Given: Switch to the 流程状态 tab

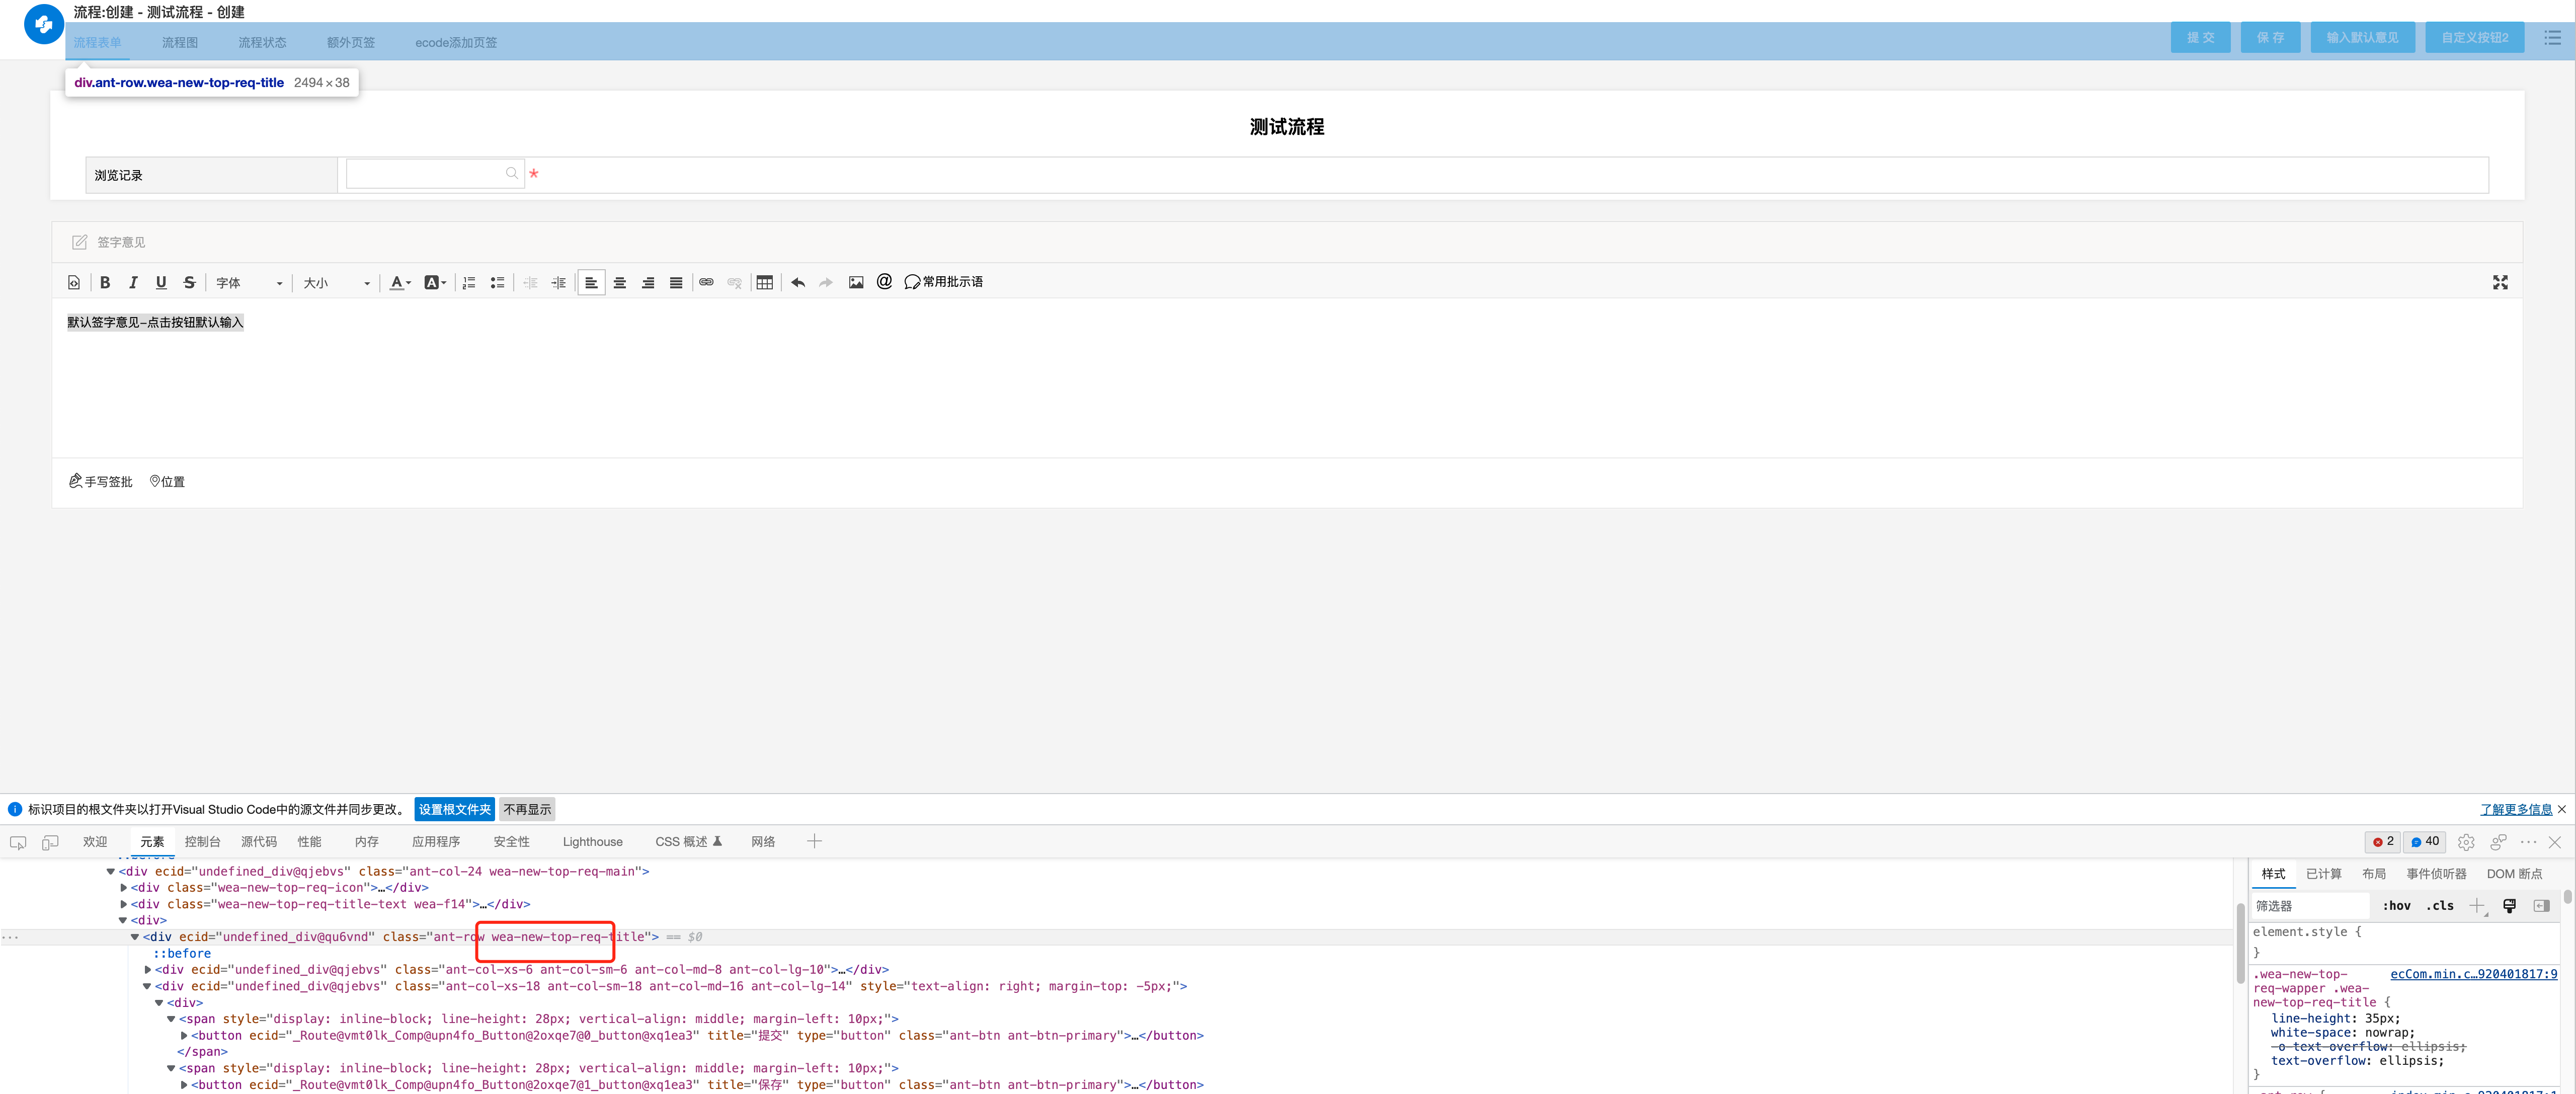Looking at the screenshot, I should point(262,43).
